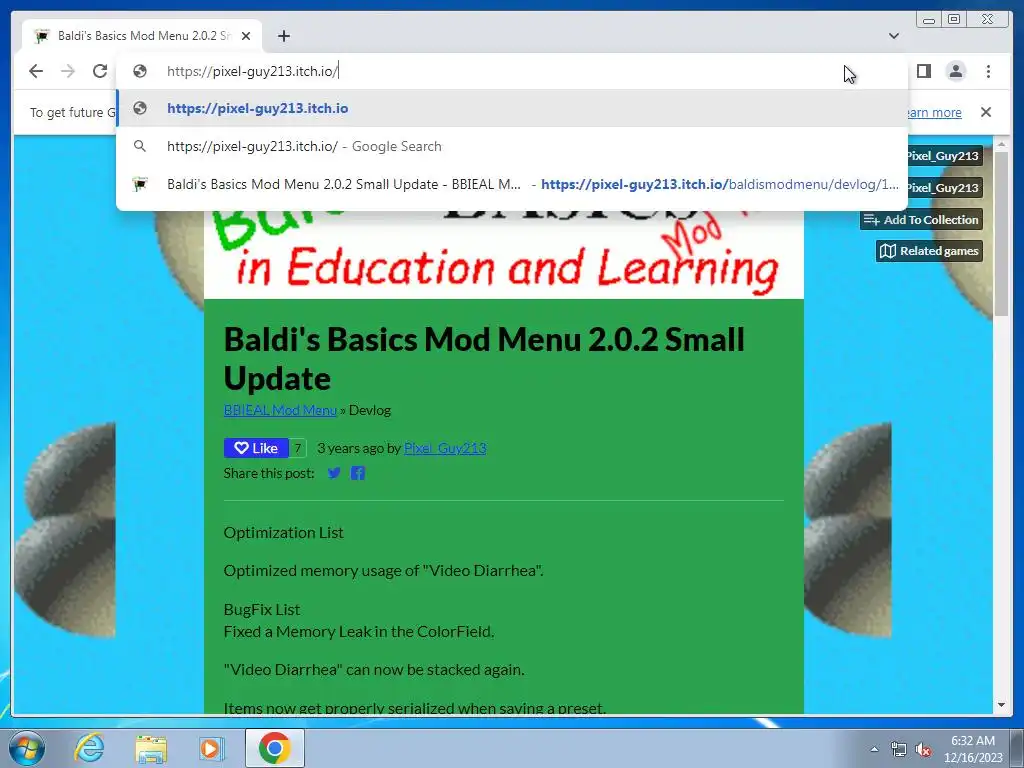Open the taskbar clock and date
This screenshot has width=1024, height=768.
(973, 749)
